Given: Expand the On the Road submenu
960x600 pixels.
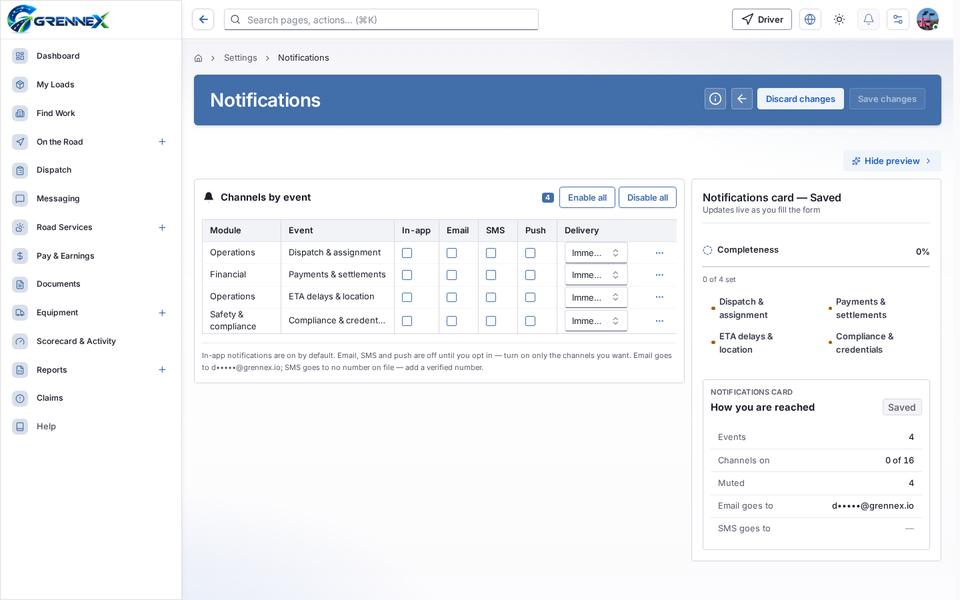Looking at the screenshot, I should pyautogui.click(x=162, y=141).
